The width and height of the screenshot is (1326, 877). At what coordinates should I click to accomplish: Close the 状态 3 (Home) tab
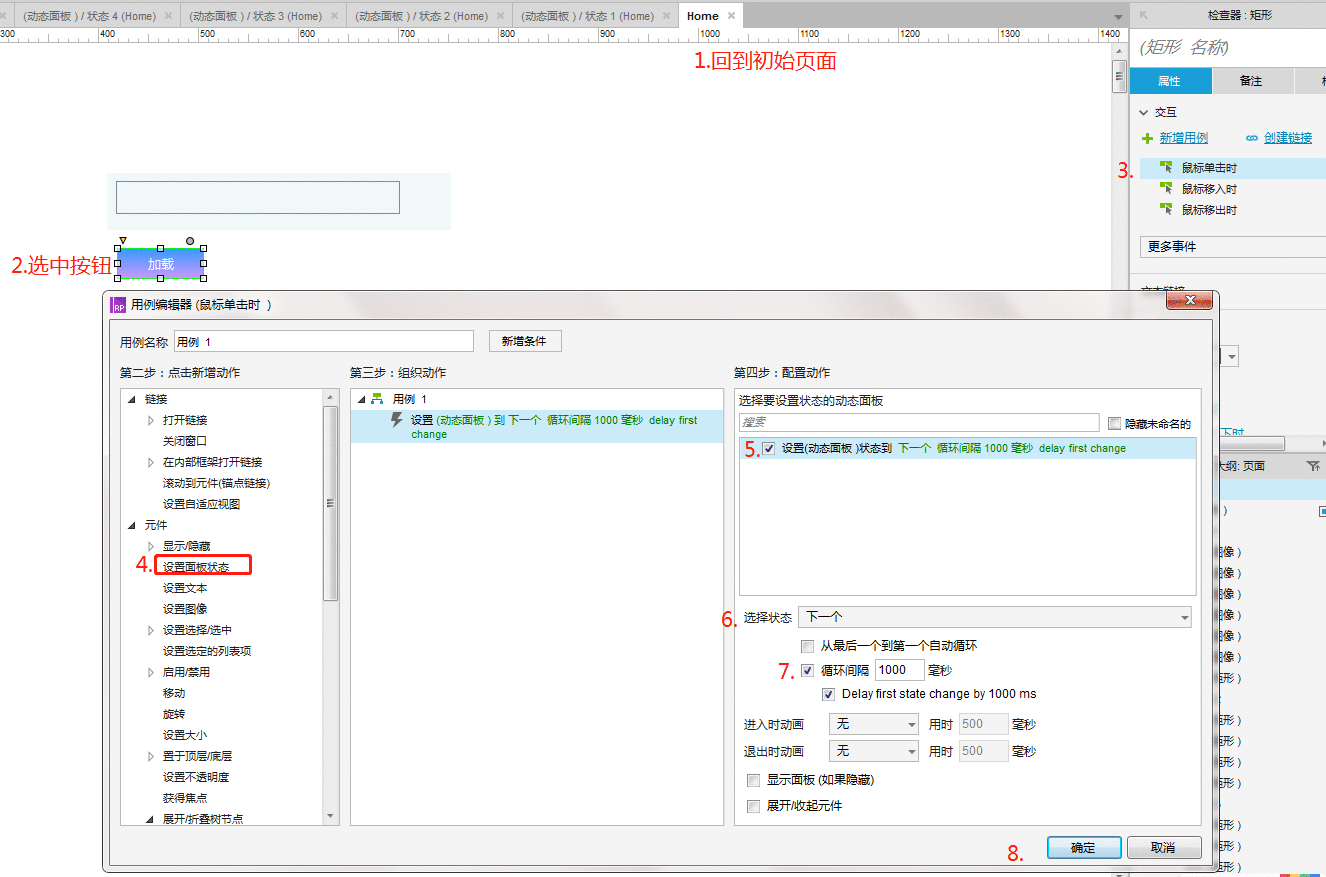click(x=333, y=16)
